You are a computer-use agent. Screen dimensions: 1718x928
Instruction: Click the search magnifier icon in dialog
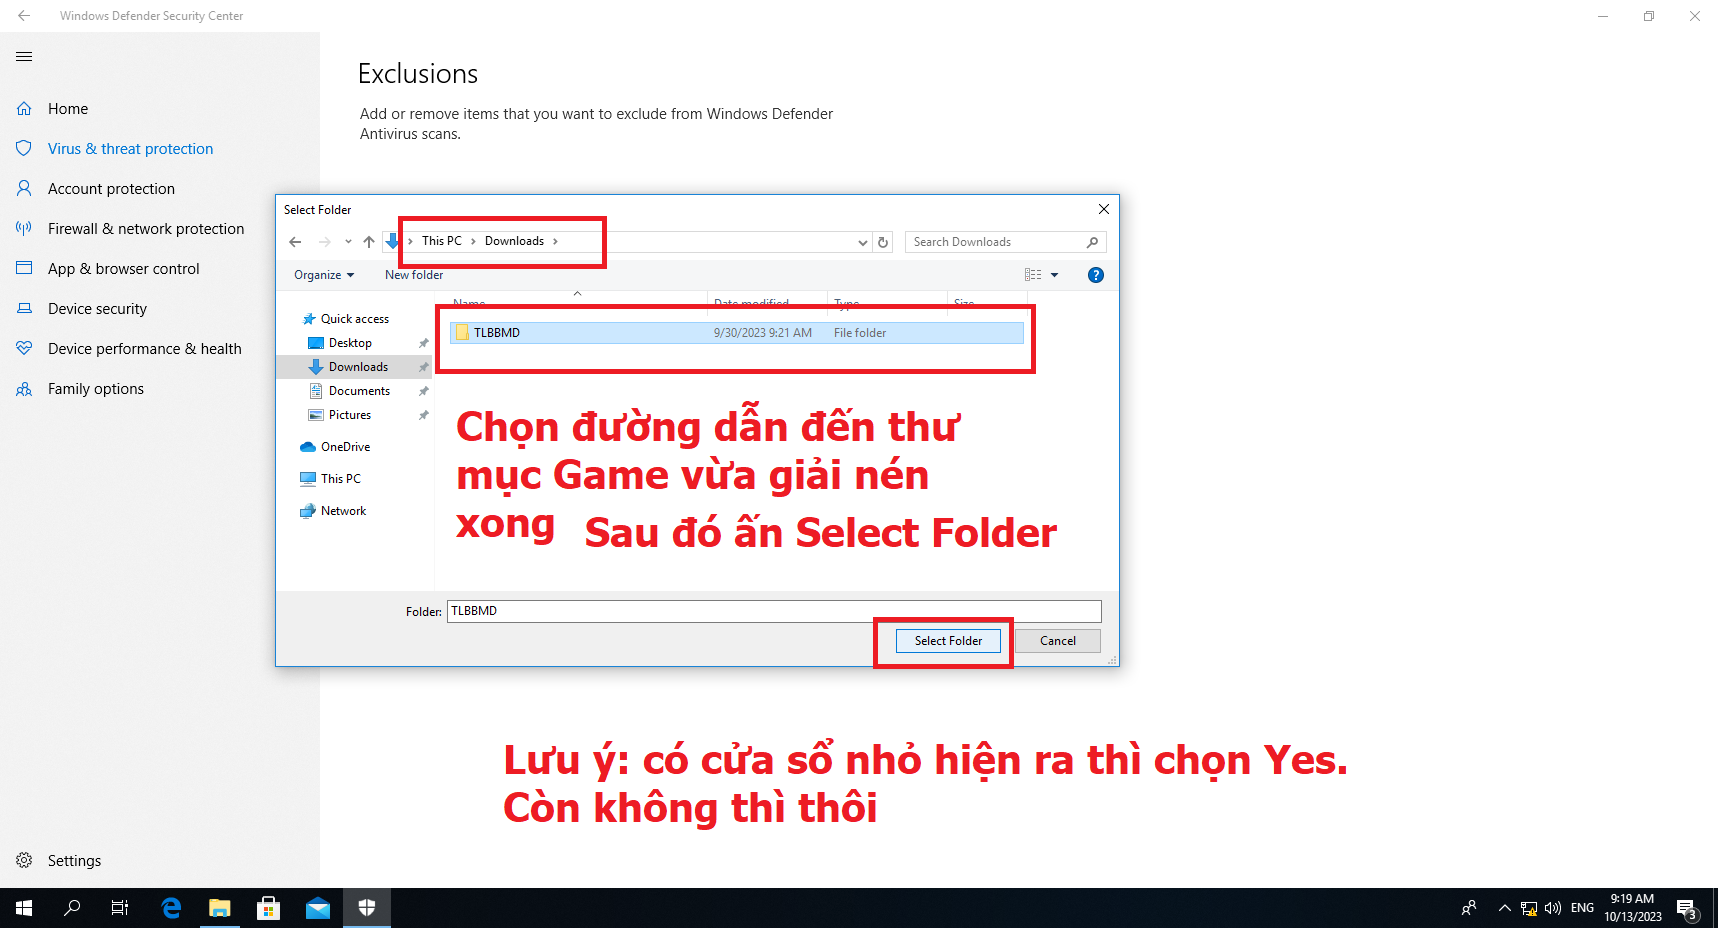pyautogui.click(x=1092, y=242)
